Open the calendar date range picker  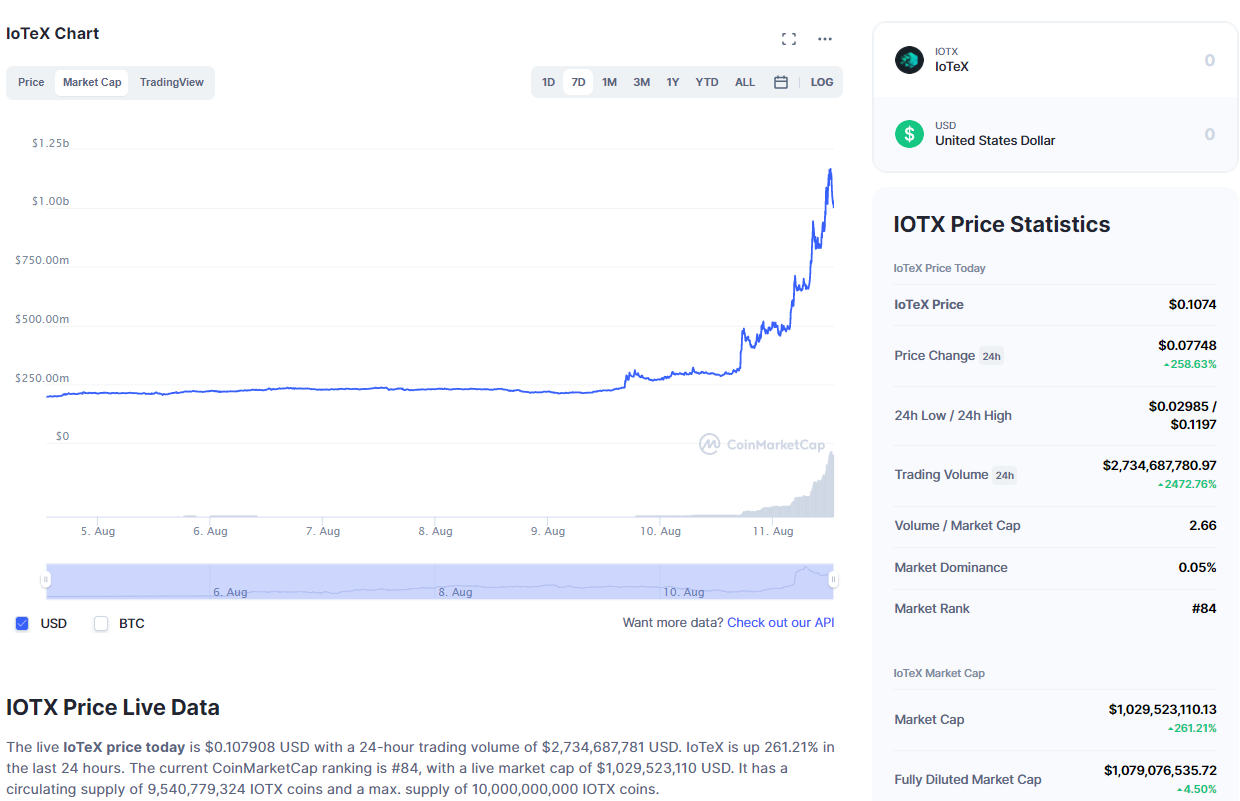[781, 82]
